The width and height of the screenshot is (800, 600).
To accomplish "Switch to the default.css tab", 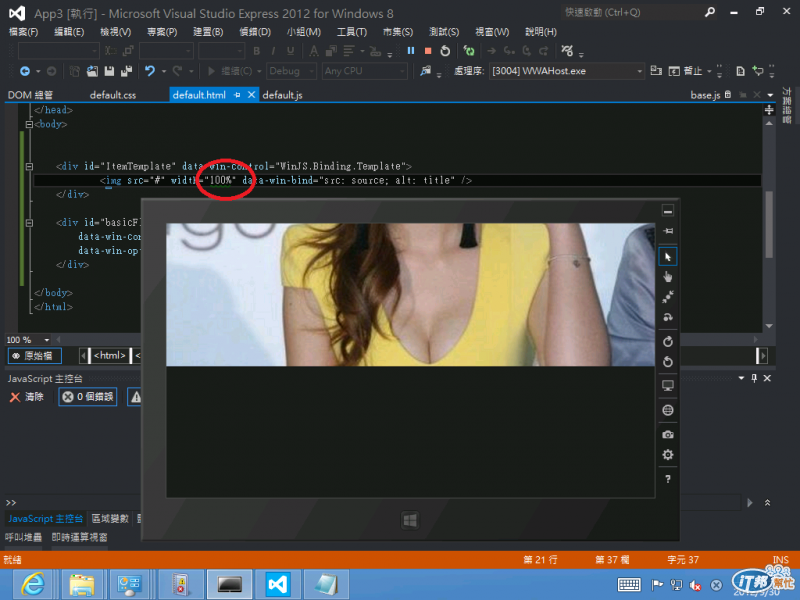I will (x=113, y=95).
